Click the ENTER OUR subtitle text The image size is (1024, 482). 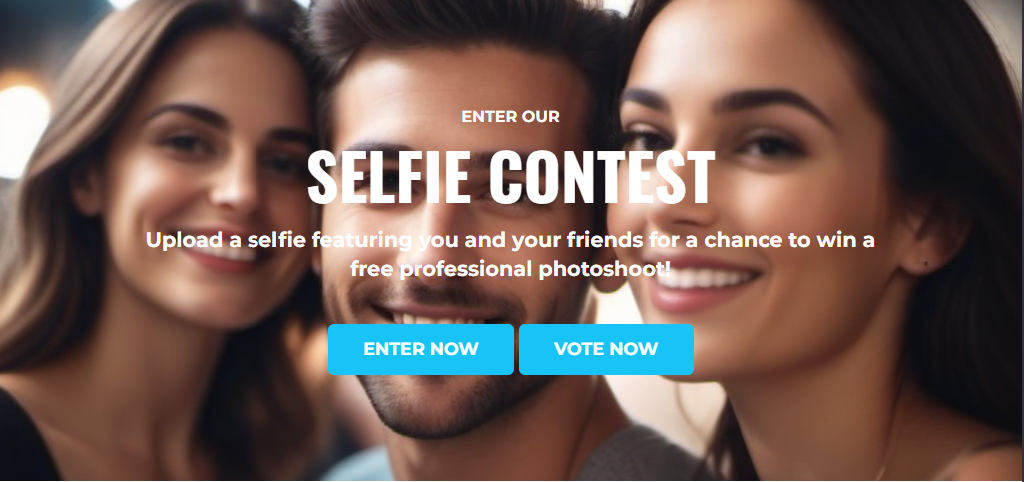pyautogui.click(x=511, y=117)
